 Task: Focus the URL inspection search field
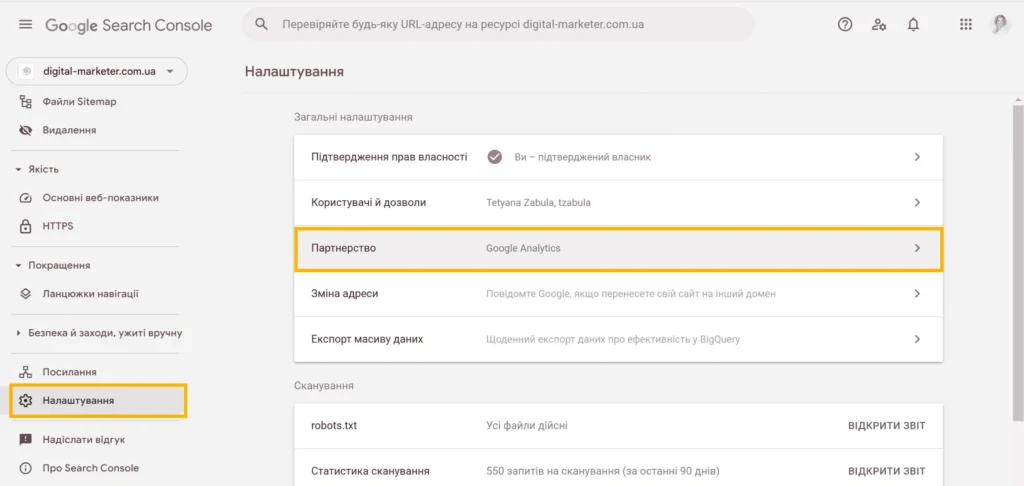[x=498, y=25]
